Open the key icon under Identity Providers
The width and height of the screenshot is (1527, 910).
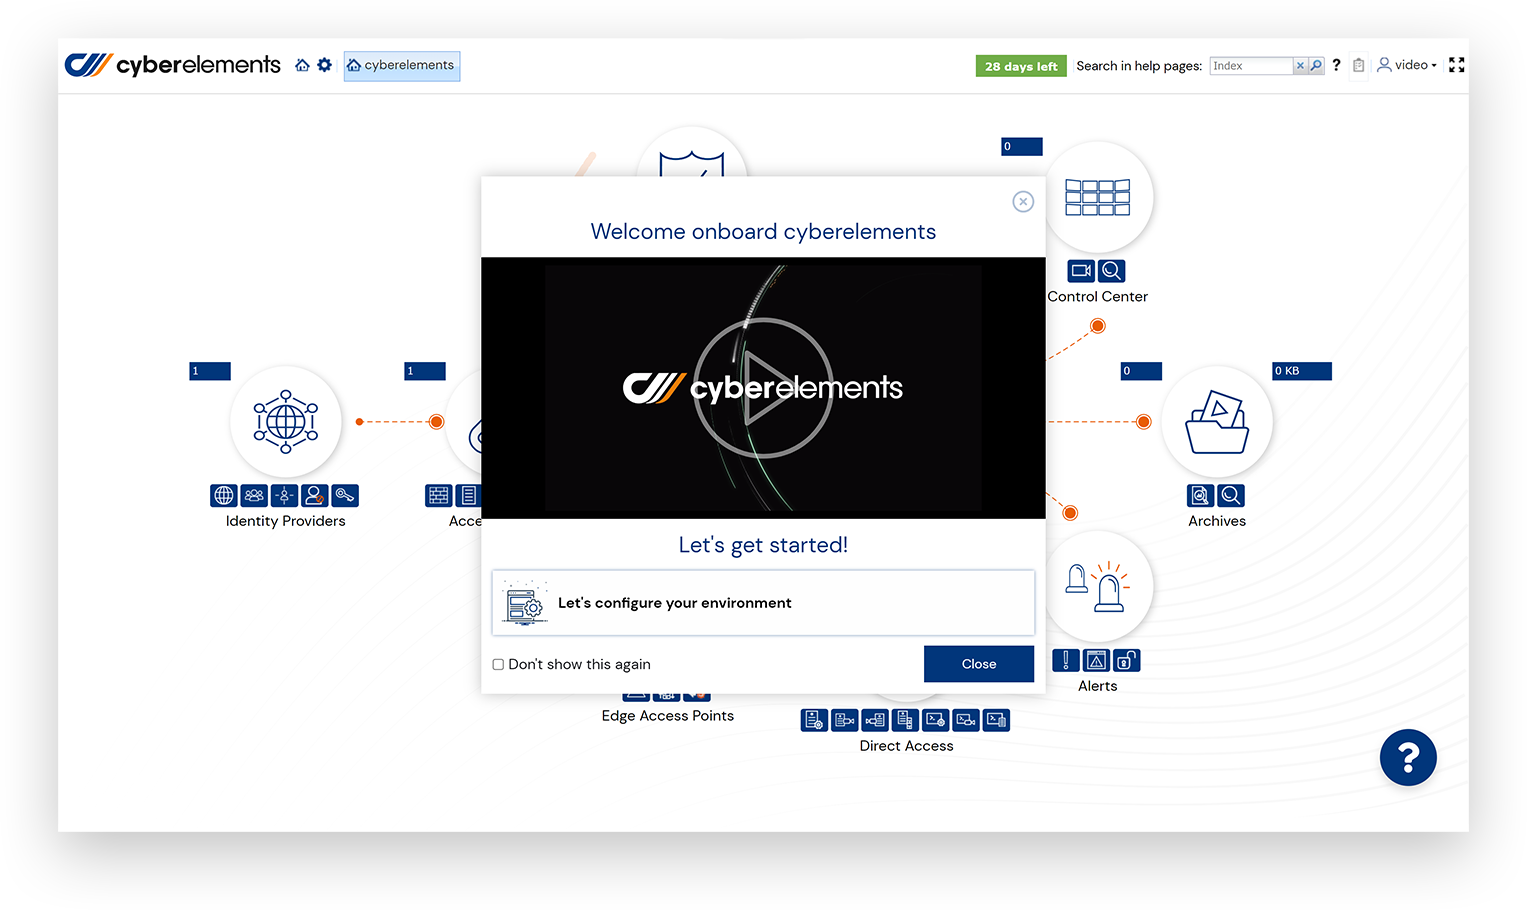click(x=345, y=495)
